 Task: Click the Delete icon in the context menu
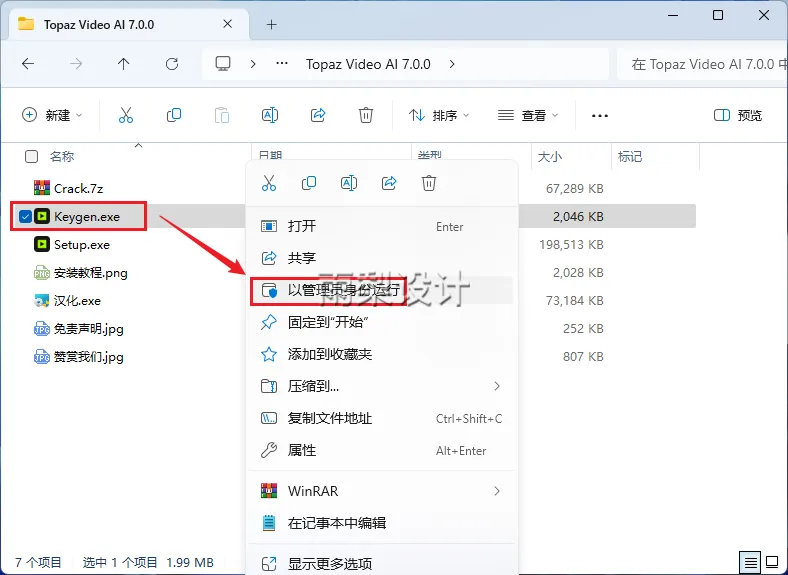[x=429, y=183]
